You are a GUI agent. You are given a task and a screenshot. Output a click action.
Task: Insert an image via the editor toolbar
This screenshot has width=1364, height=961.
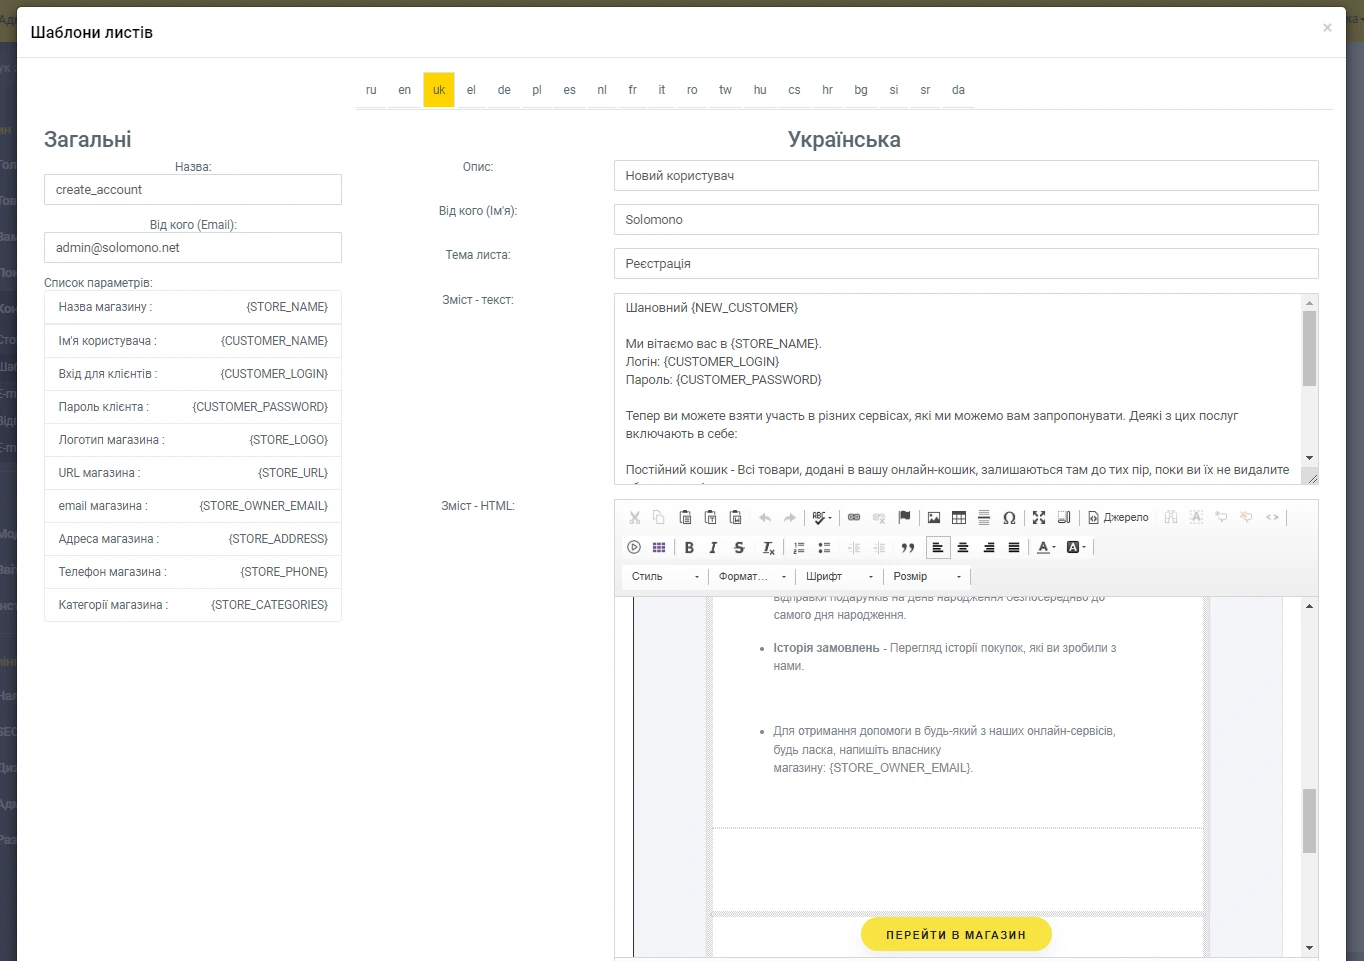(934, 518)
